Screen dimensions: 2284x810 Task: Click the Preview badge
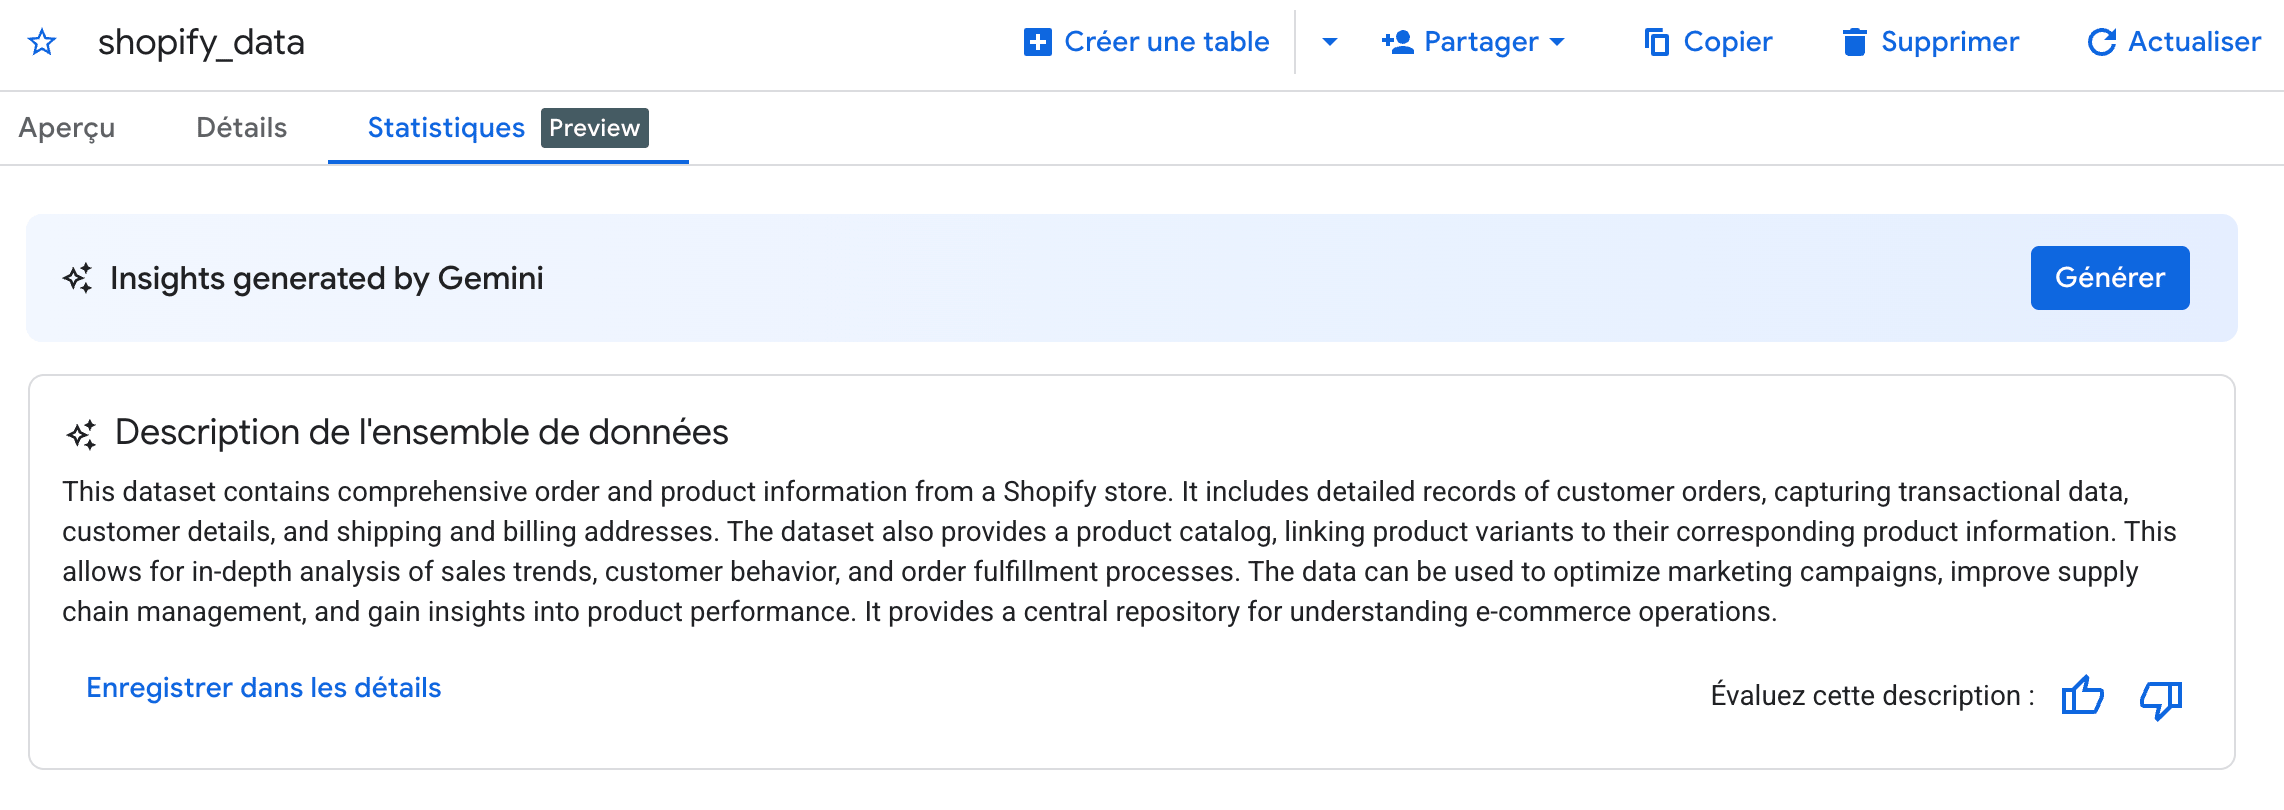click(x=594, y=128)
